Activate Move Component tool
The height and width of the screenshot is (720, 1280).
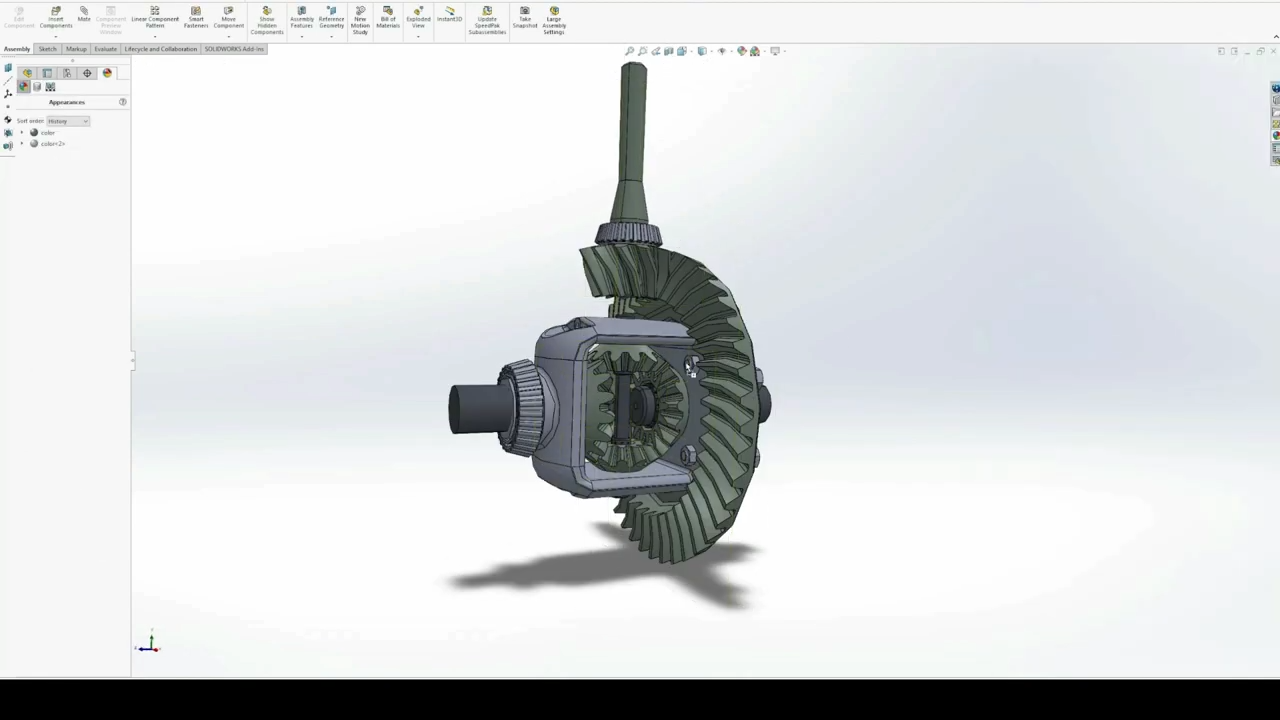pos(228,17)
